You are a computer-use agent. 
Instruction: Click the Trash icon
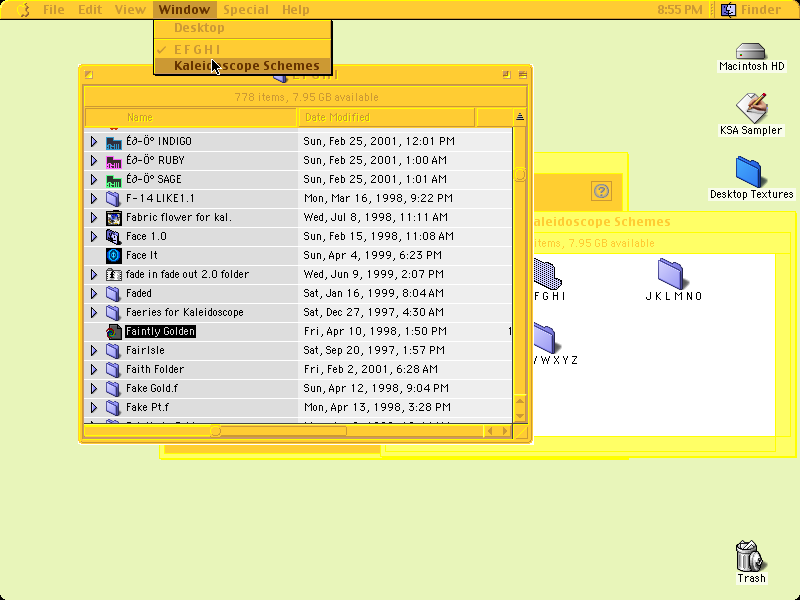[749, 556]
